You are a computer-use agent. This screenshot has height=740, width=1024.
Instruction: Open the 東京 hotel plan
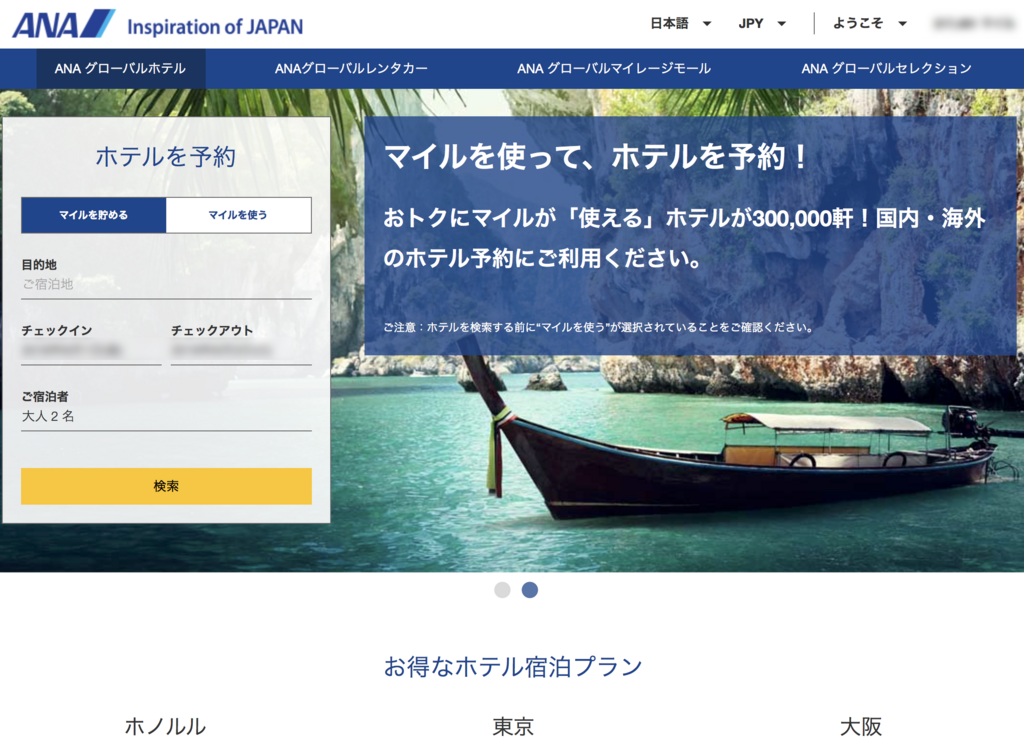513,726
